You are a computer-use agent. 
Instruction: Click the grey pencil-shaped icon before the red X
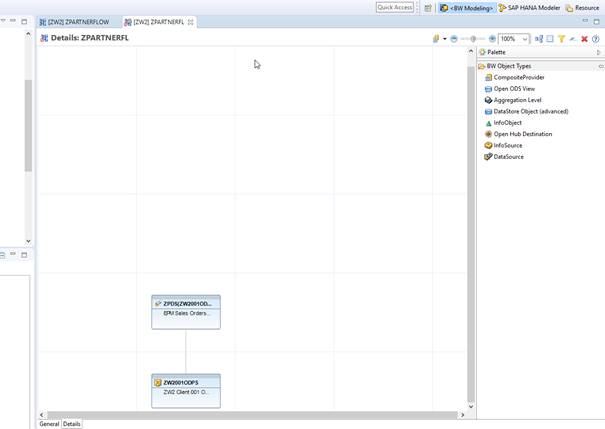click(x=573, y=39)
